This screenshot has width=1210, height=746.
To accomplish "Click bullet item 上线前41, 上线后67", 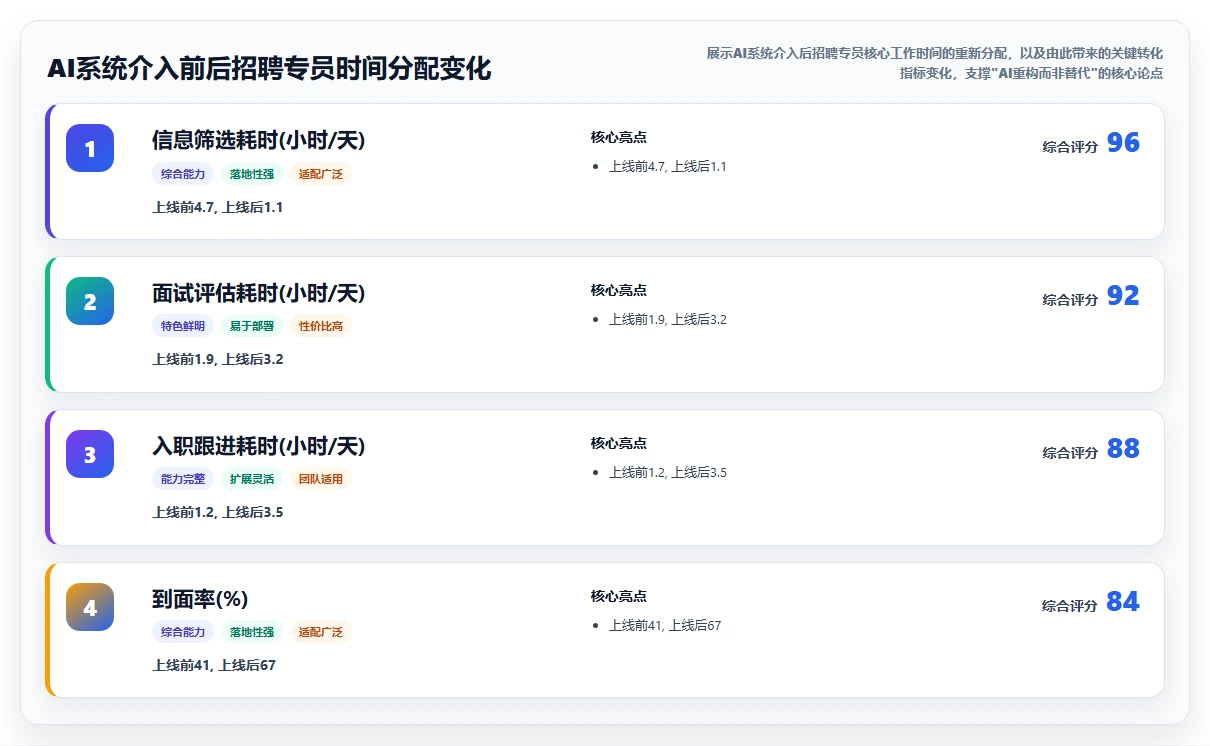I will pos(665,626).
